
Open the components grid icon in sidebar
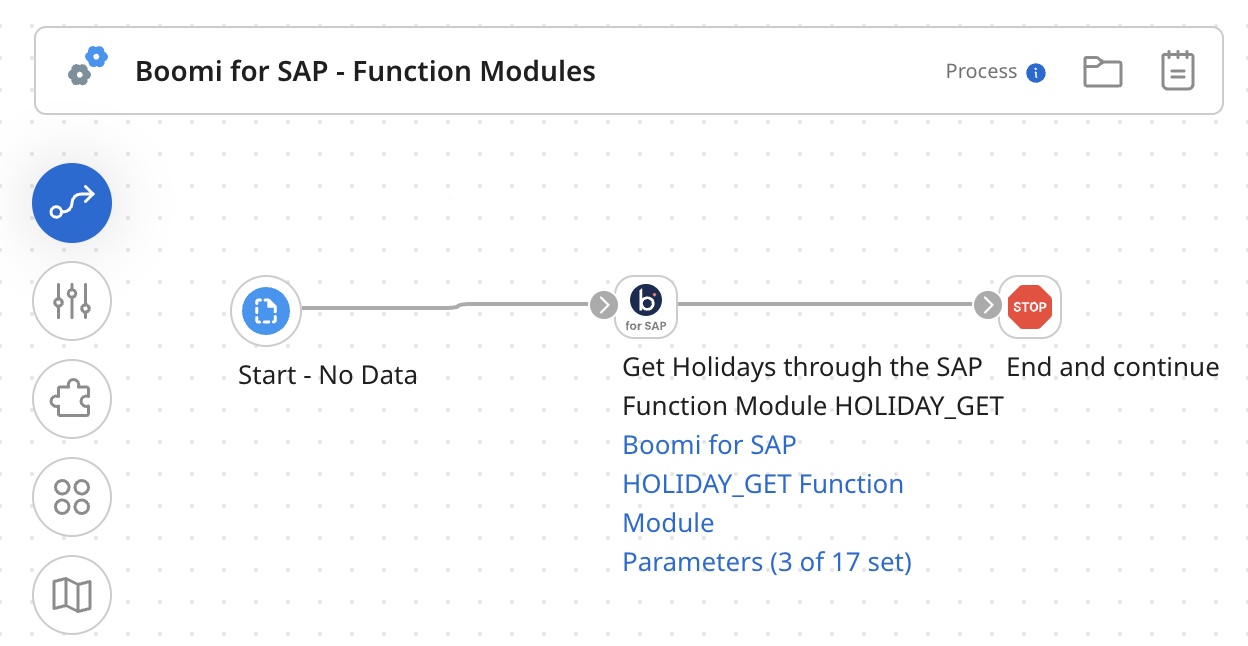(71, 496)
